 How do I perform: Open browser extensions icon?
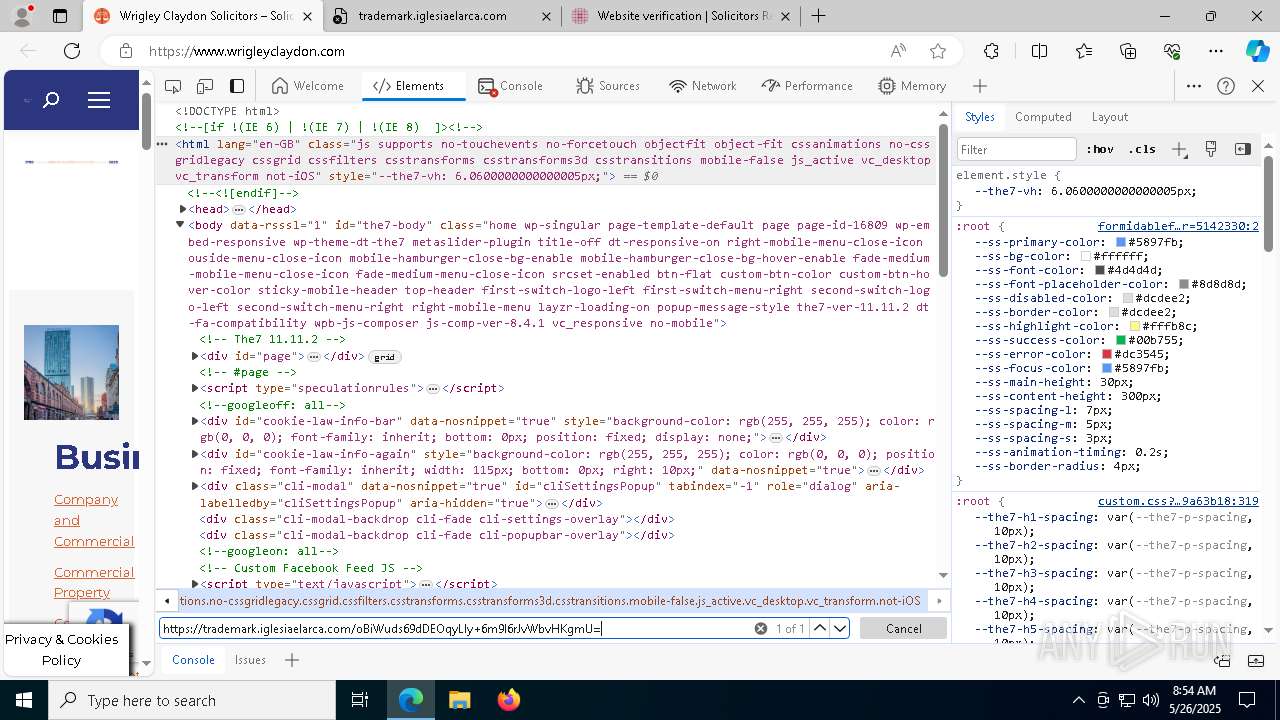click(x=991, y=51)
